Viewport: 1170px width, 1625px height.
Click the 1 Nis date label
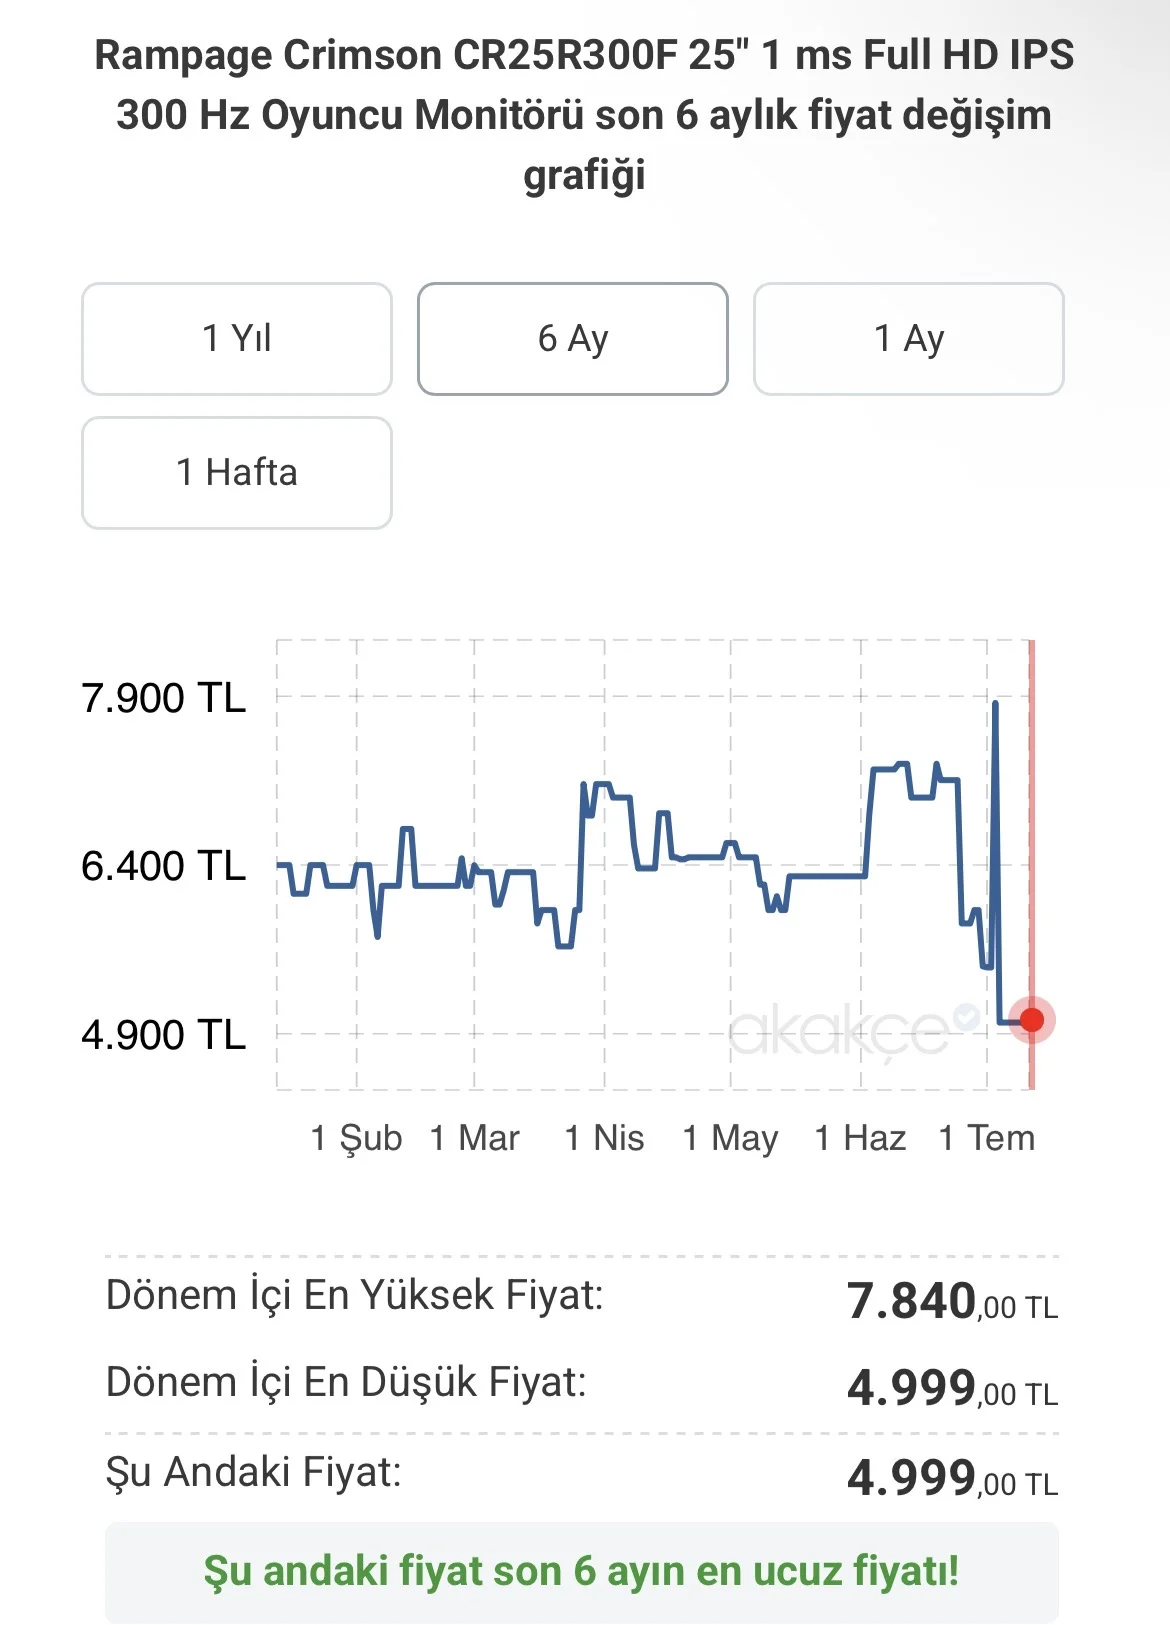tap(604, 1139)
